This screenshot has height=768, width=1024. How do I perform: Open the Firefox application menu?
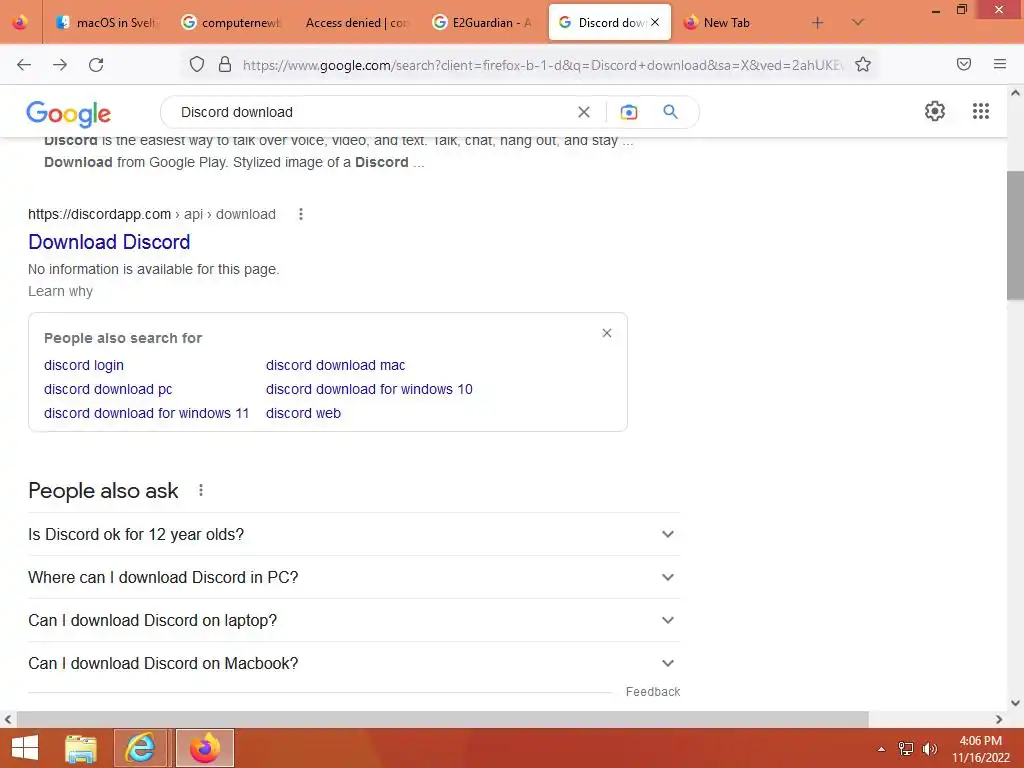pyautogui.click(x=1000, y=64)
